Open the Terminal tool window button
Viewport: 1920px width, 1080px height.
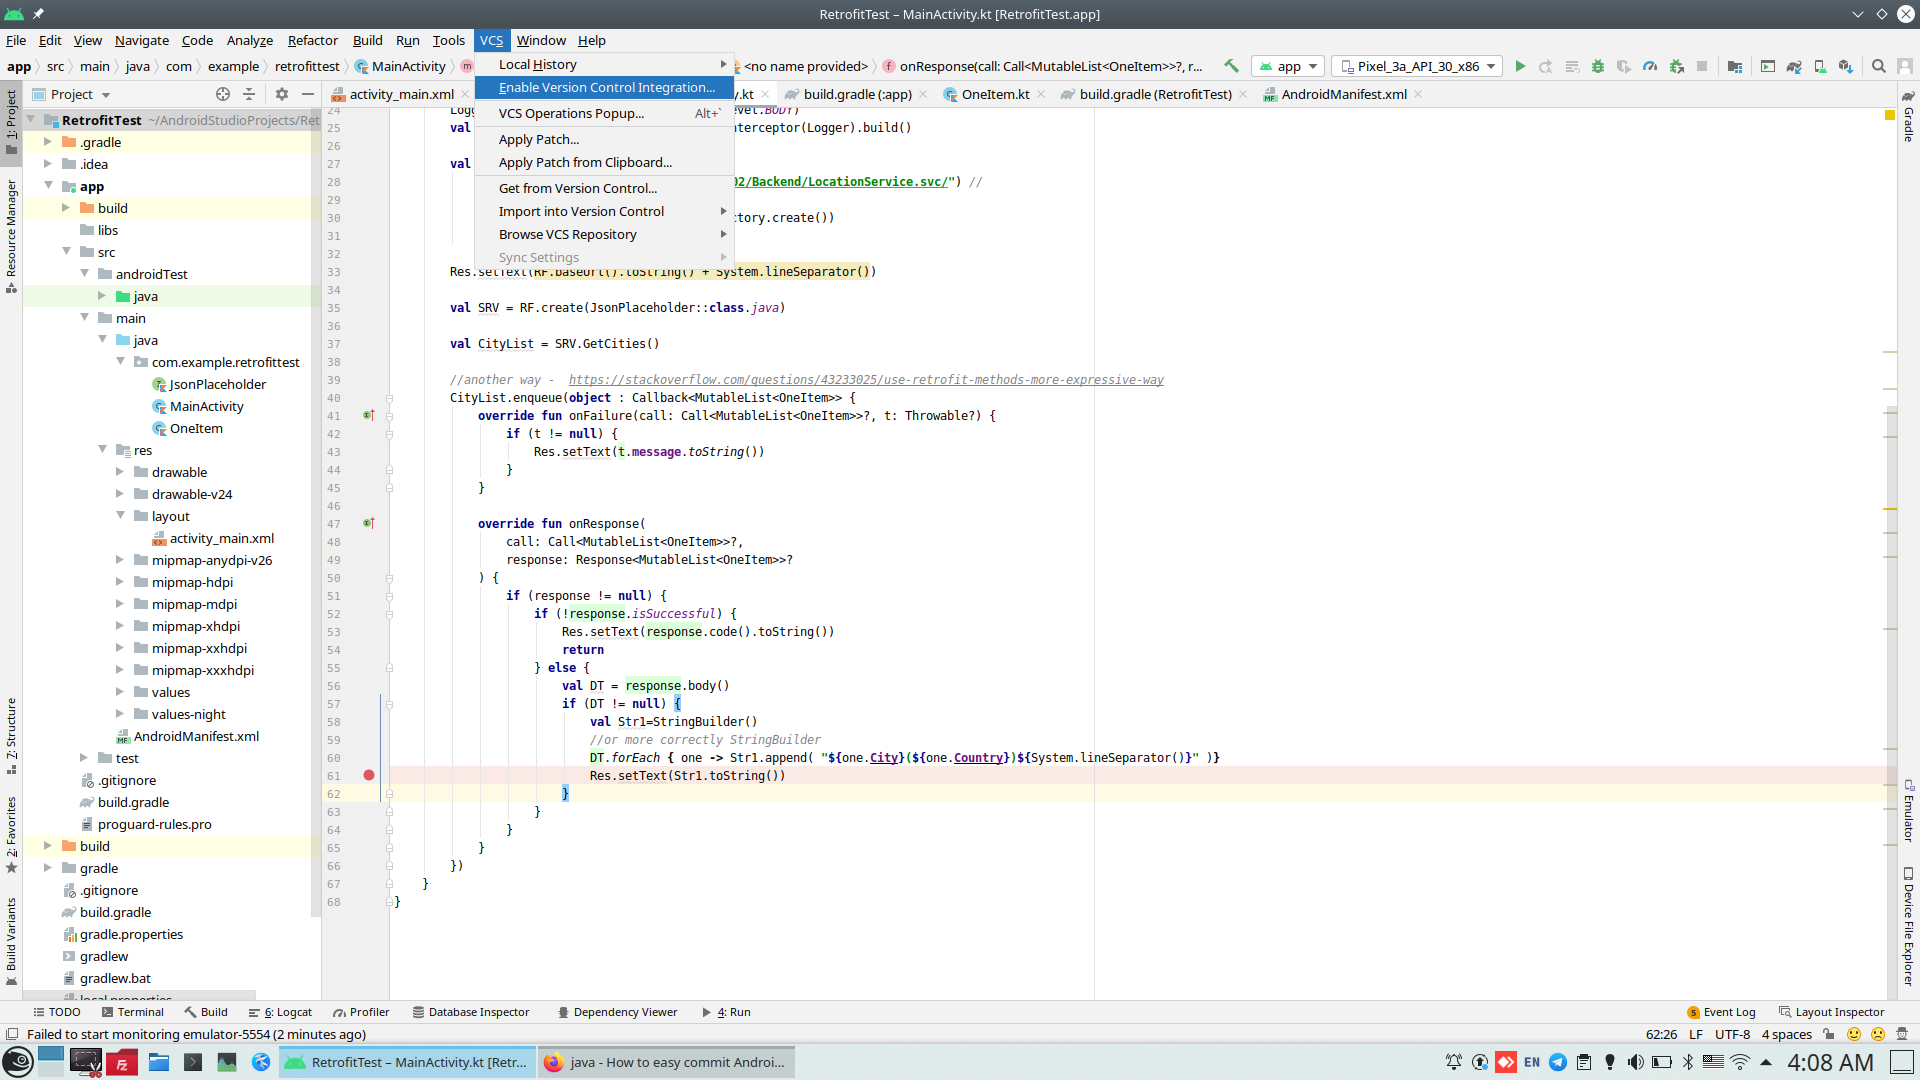coord(132,1012)
